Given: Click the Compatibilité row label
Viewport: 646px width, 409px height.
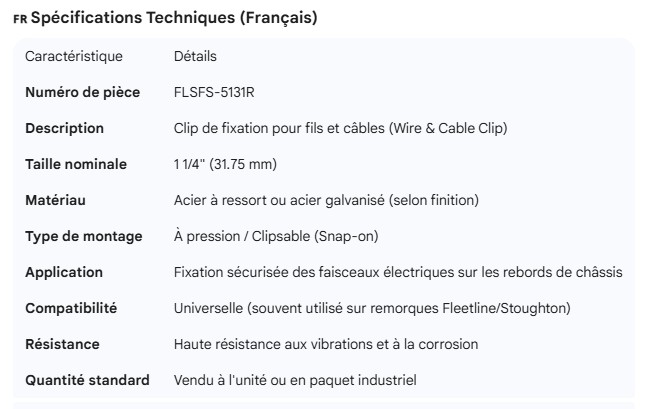Looking at the screenshot, I should [71, 308].
